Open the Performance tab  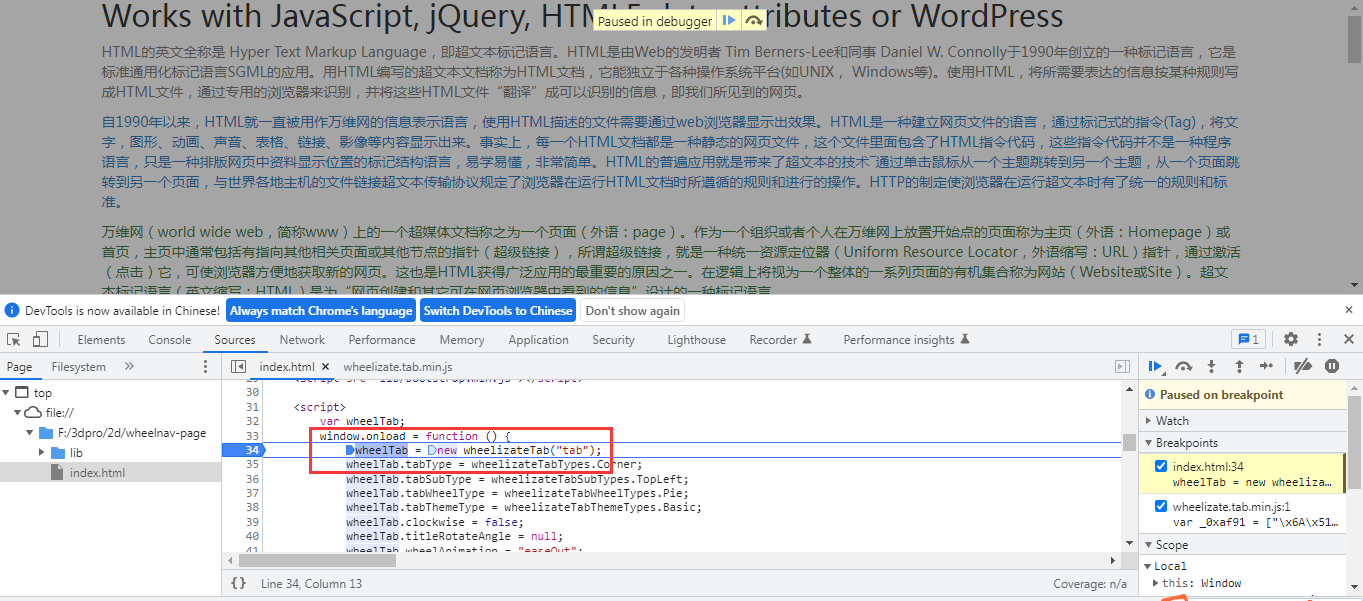(x=382, y=340)
